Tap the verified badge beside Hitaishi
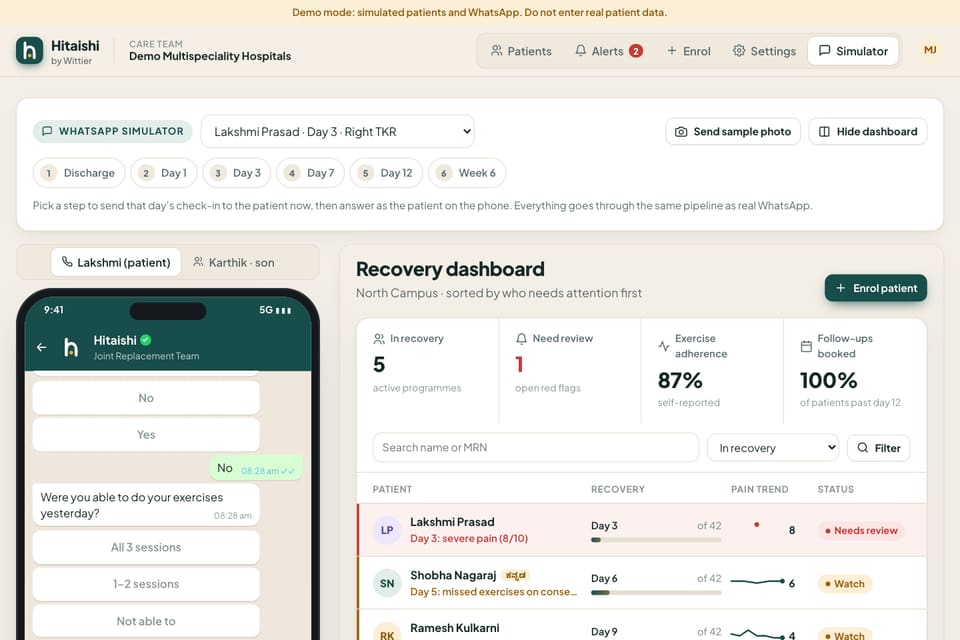 146,340
